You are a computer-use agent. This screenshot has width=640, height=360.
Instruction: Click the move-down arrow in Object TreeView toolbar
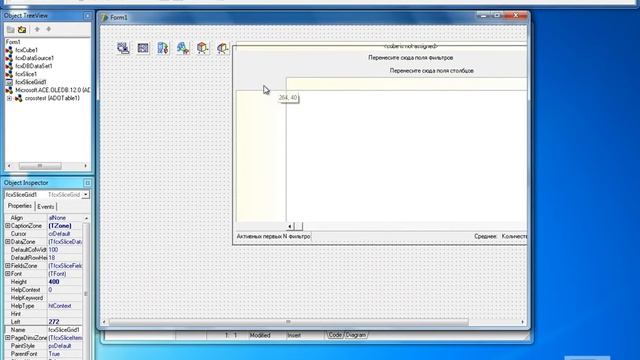(49, 29)
